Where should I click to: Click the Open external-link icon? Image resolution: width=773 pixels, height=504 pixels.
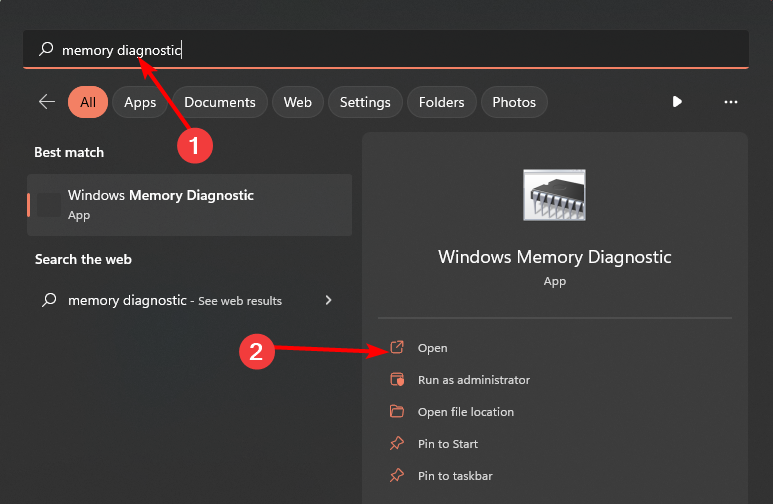(x=397, y=348)
